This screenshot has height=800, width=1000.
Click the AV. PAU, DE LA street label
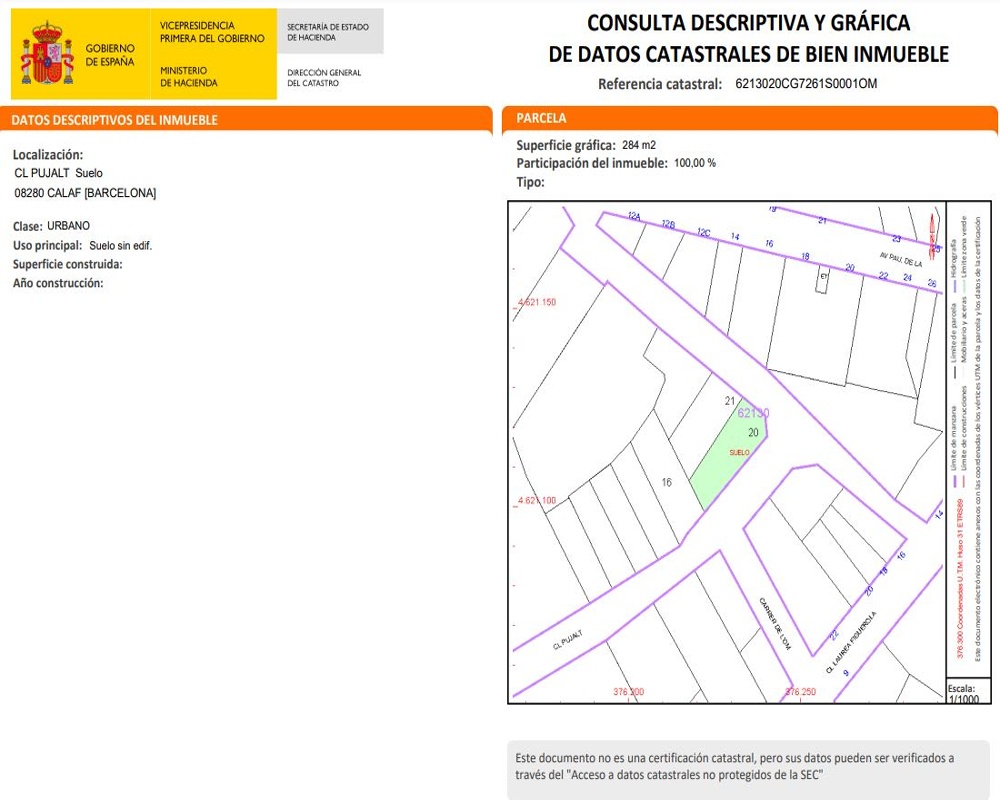tap(901, 259)
